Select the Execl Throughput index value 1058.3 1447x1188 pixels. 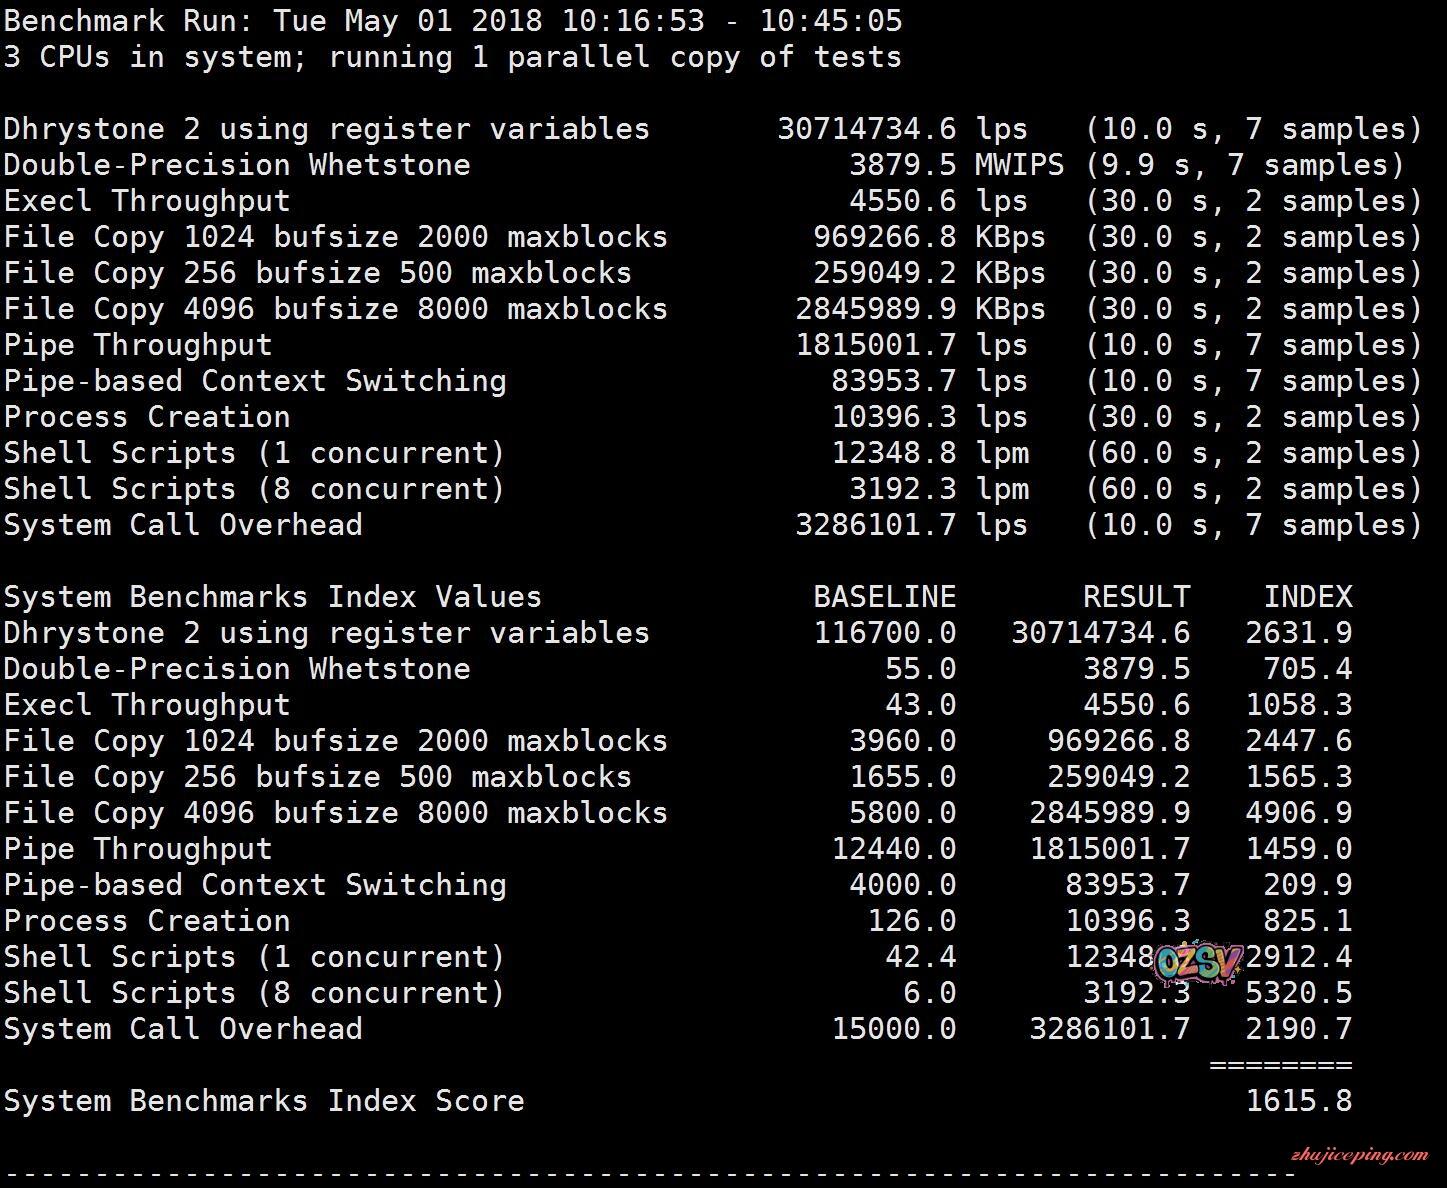(1298, 705)
